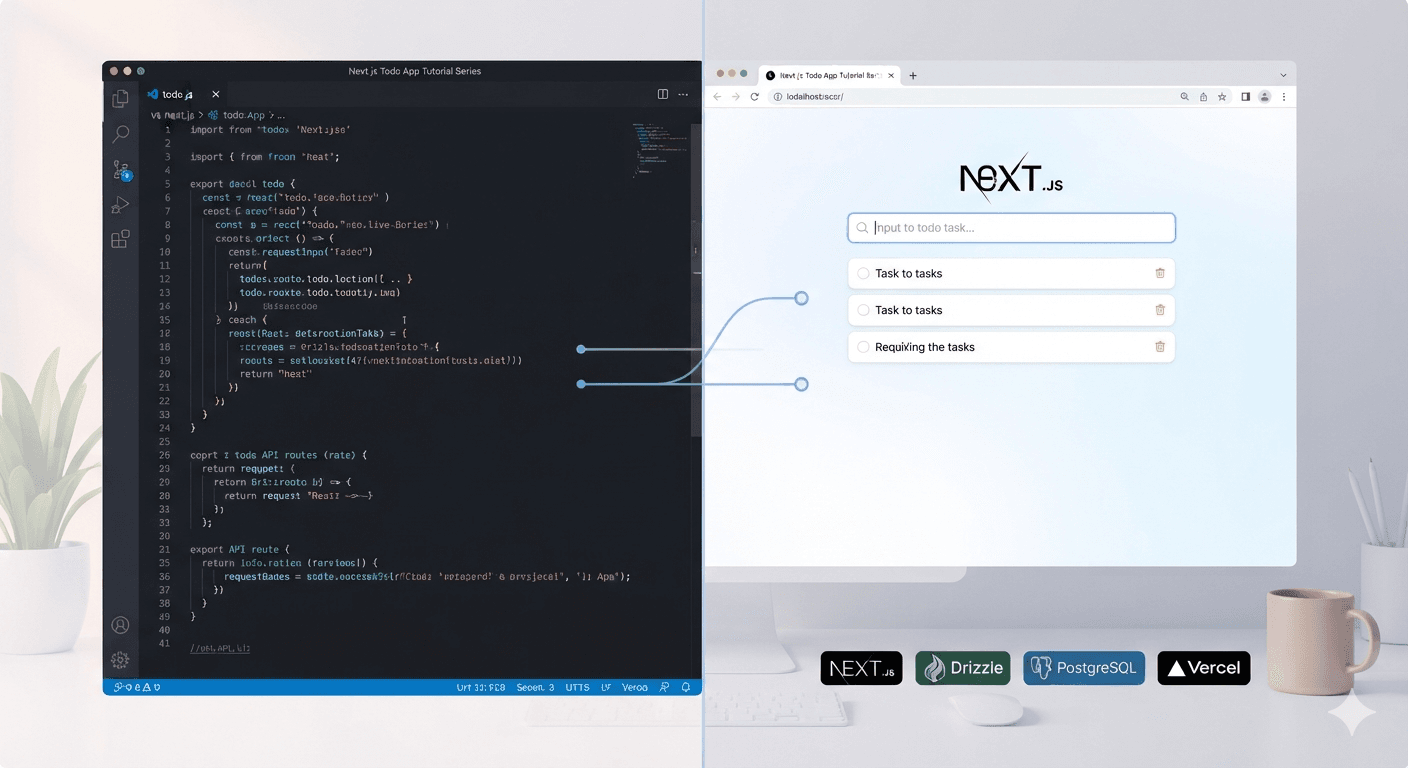Image resolution: width=1408 pixels, height=768 pixels.
Task: Click the '//' comment on line 41
Action: tap(219, 648)
